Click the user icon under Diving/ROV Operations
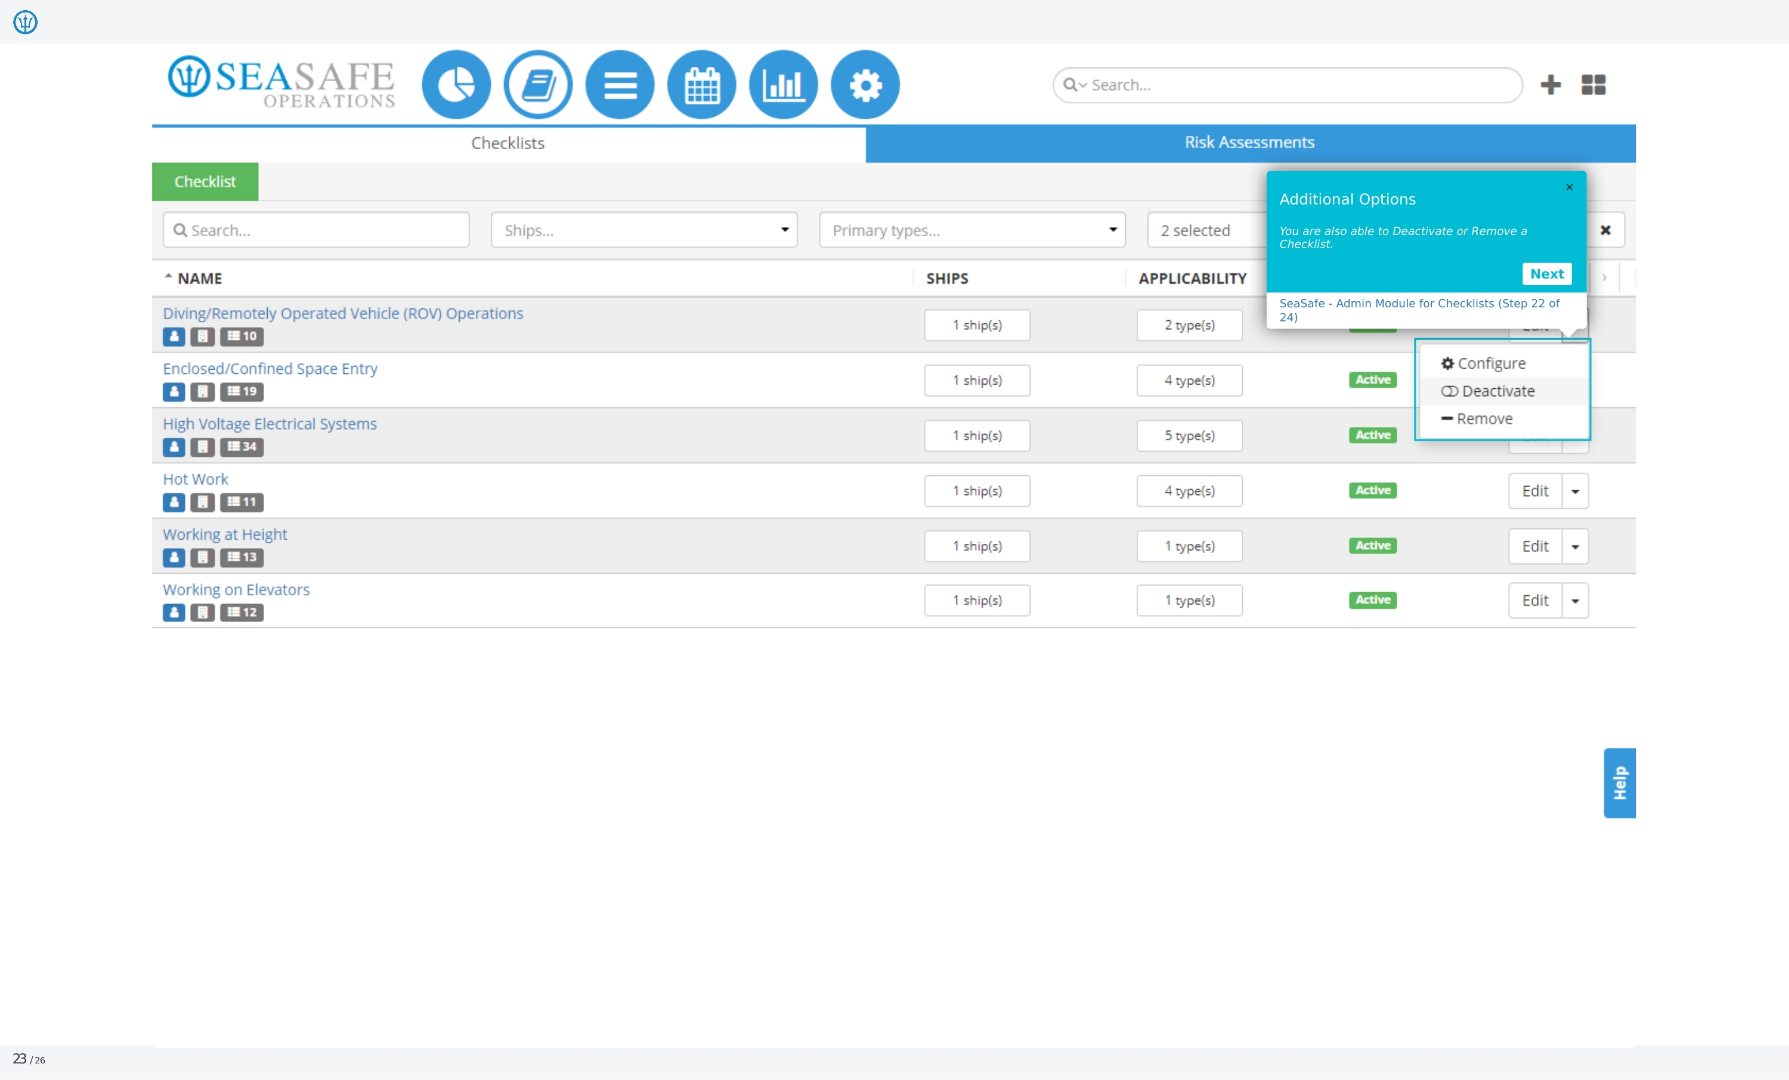This screenshot has height=1080, width=1789. pos(174,337)
